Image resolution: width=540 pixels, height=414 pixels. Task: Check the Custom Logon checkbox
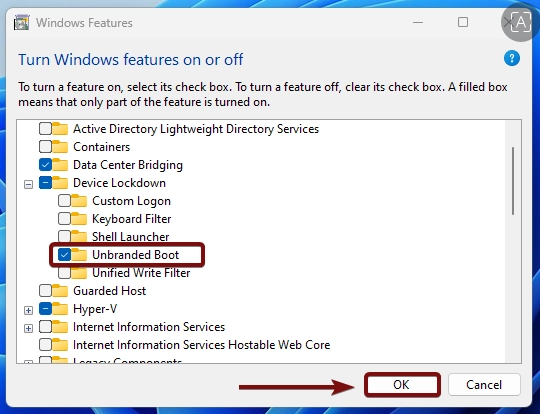click(x=64, y=200)
